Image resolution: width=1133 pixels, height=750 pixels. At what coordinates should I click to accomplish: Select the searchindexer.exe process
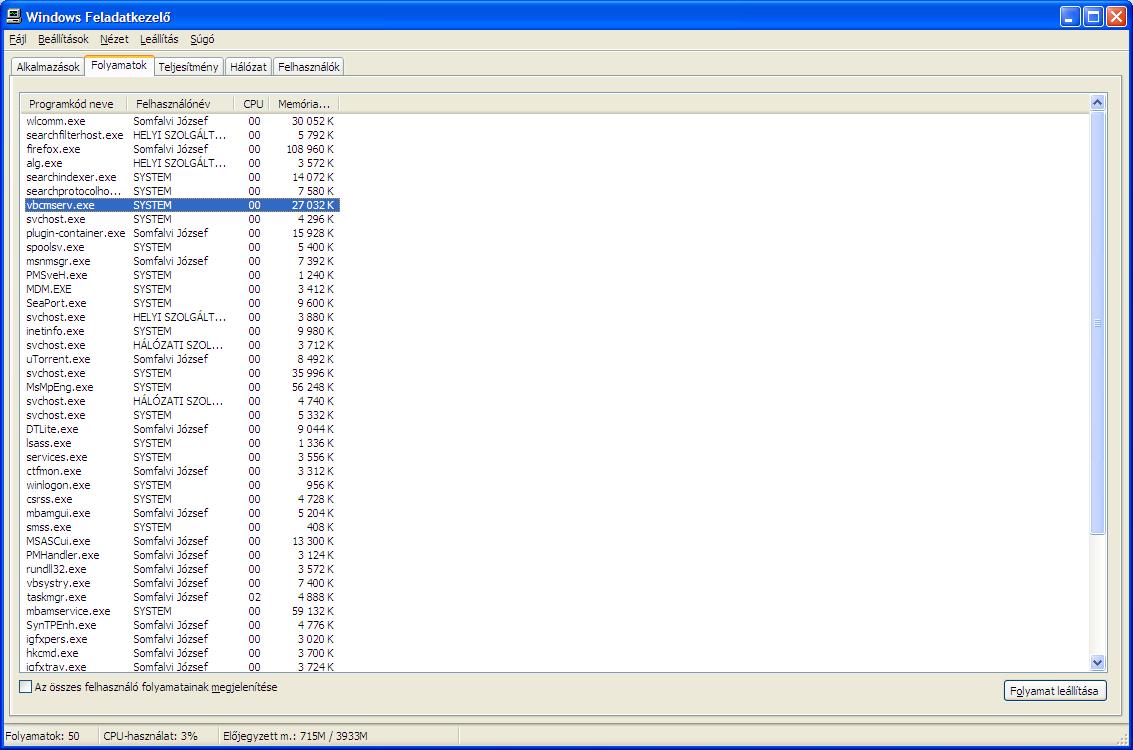(x=181, y=177)
